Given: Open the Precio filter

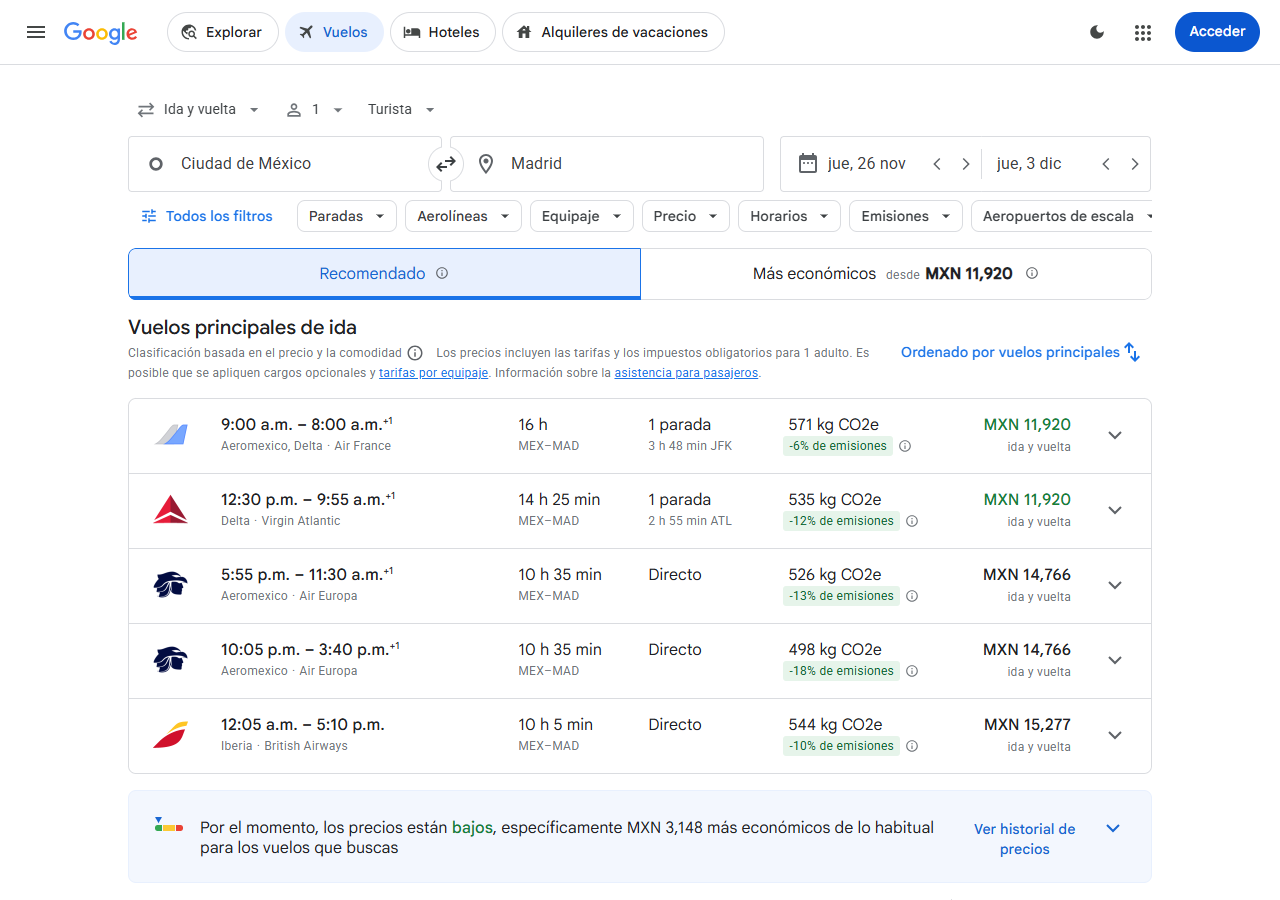Looking at the screenshot, I should point(686,216).
